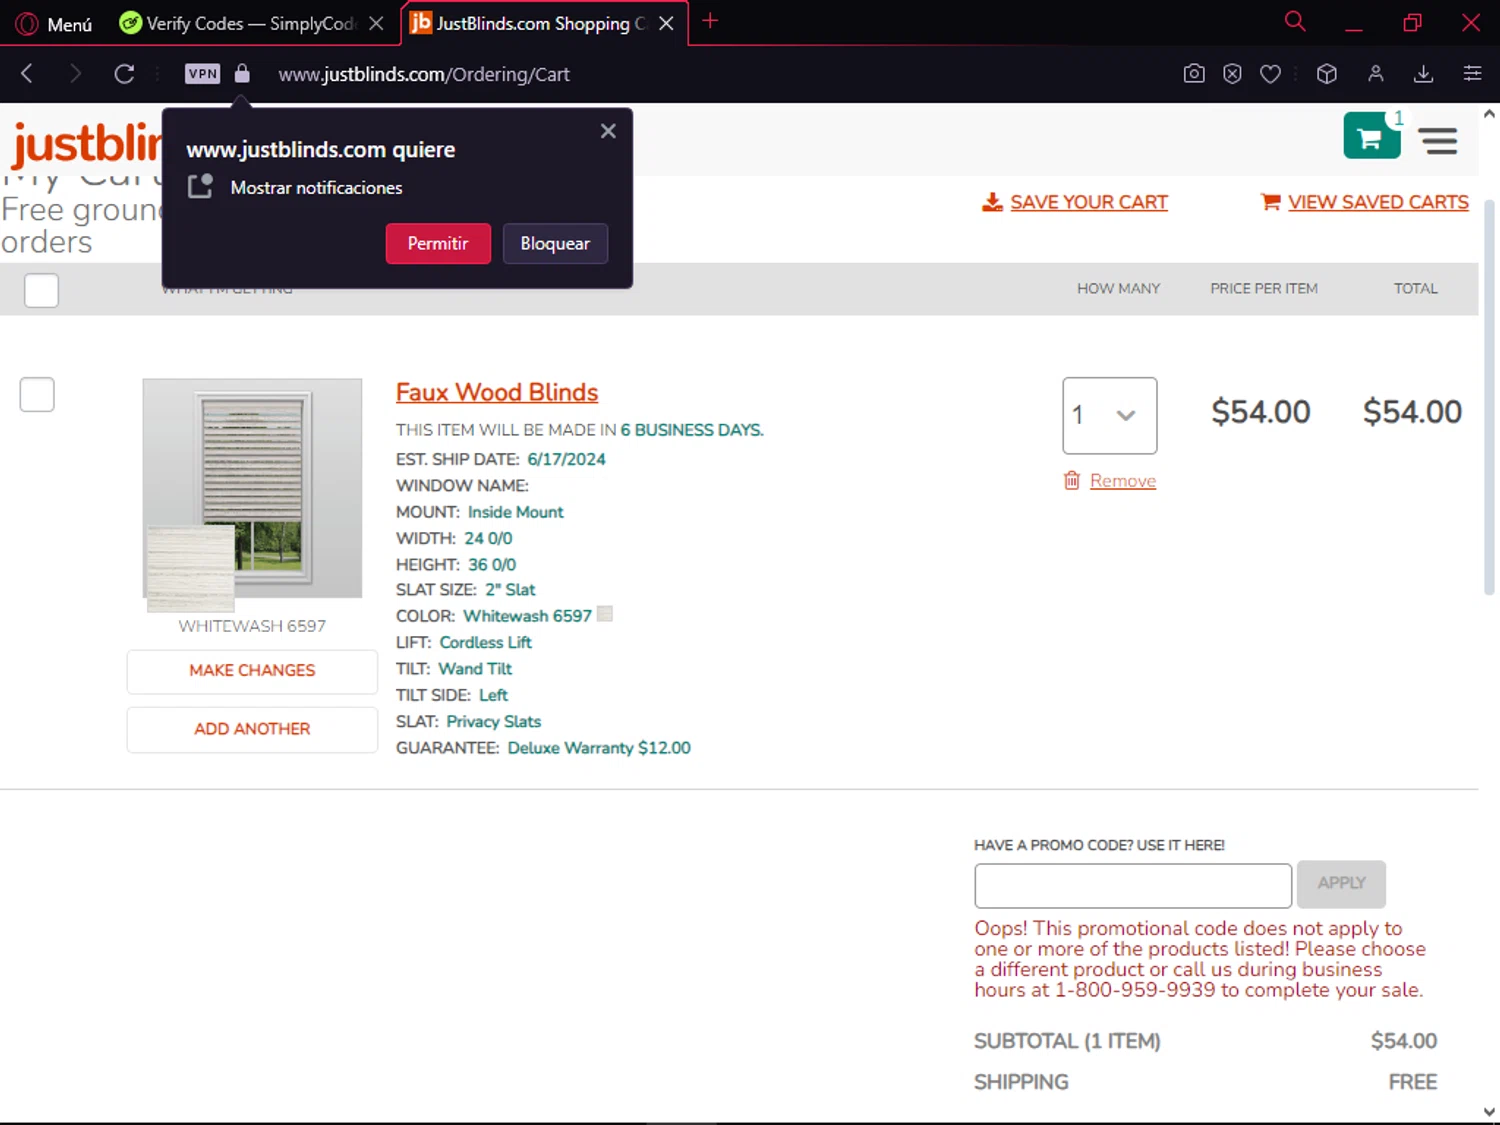
Task: Click the 6/17/2024 ship date text
Action: [x=566, y=459]
